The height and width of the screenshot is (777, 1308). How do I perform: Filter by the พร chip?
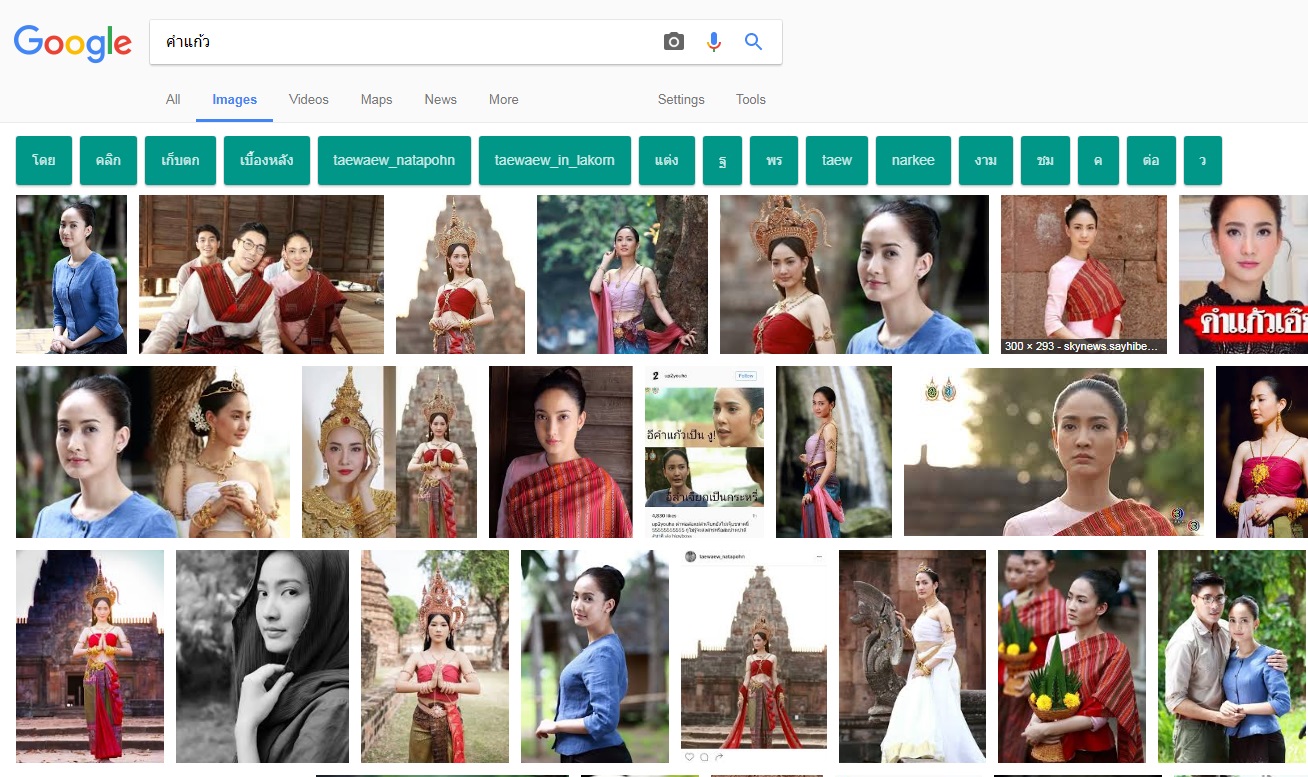pyautogui.click(x=774, y=160)
